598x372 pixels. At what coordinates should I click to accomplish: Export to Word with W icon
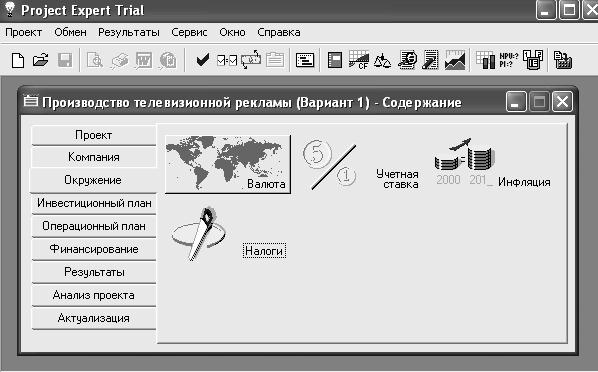click(144, 60)
